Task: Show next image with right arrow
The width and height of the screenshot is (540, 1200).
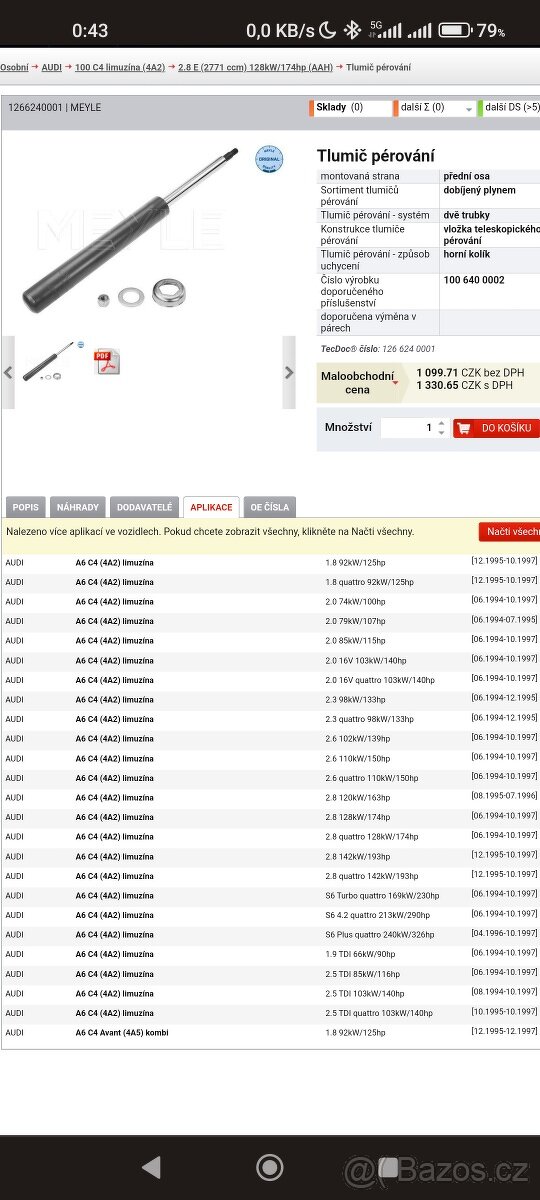Action: pos(289,372)
